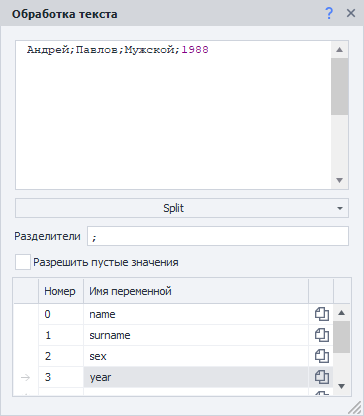Click the Номер column header
This screenshot has height=416, width=364.
61,291
